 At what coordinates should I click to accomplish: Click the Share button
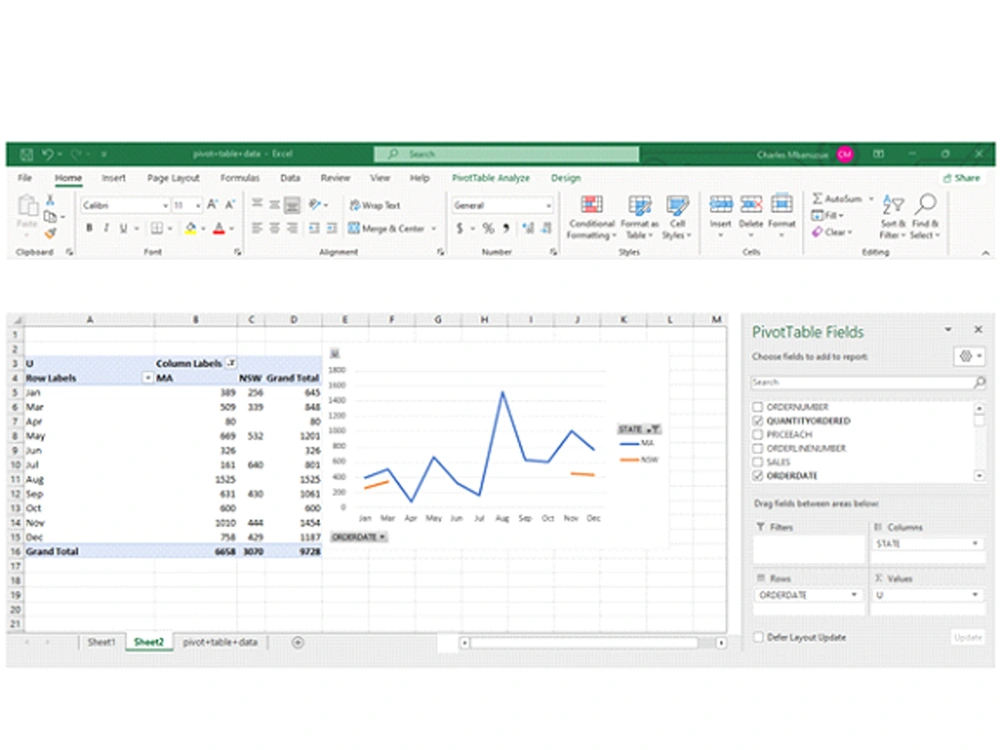coord(962,178)
